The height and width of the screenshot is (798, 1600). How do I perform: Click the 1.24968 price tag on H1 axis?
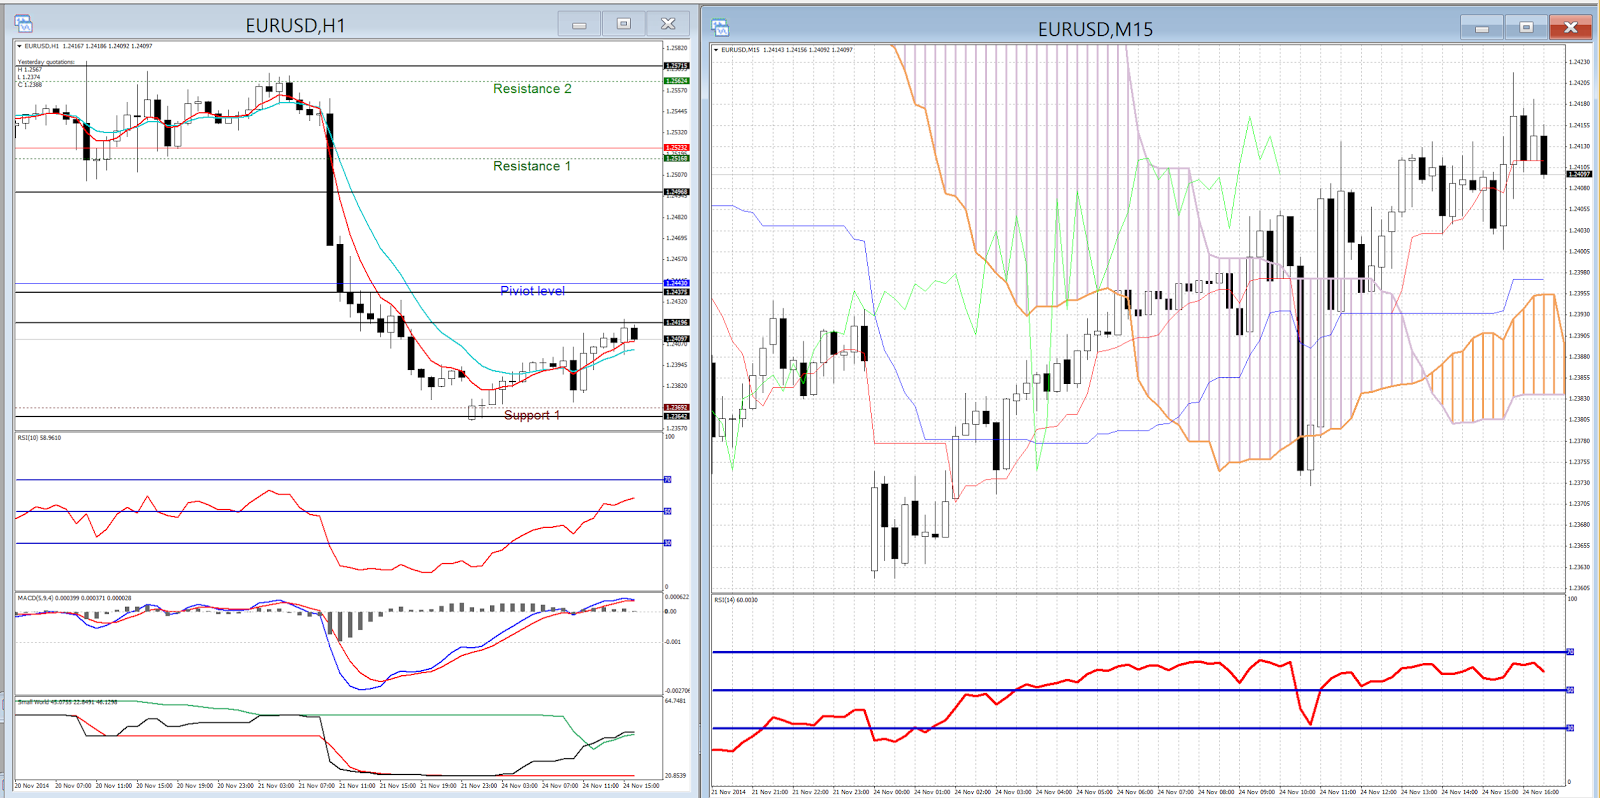coord(677,192)
